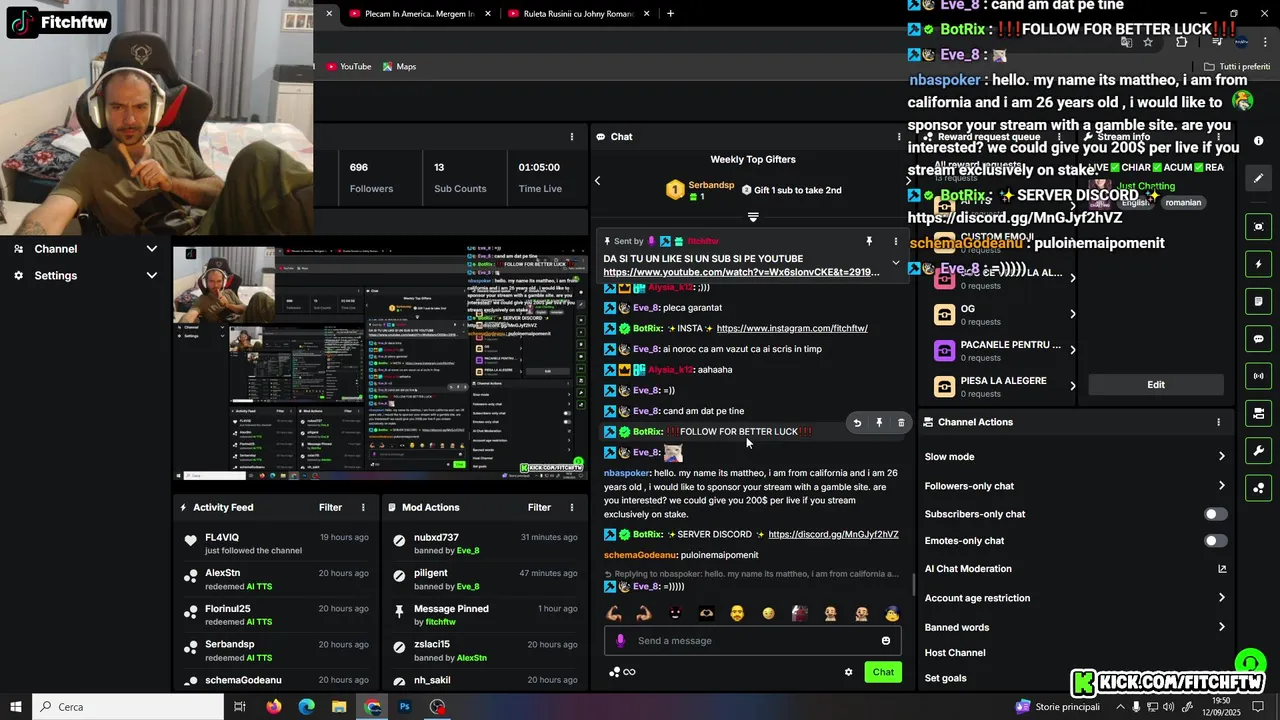Open pinned YouTube video link
This screenshot has height=720, width=1280.
click(x=741, y=272)
